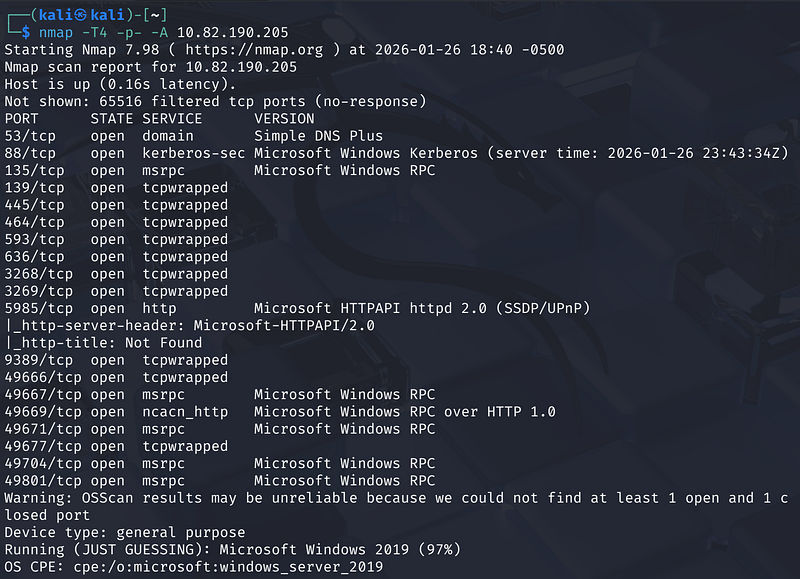This screenshot has height=579, width=800.
Task: Click the -T4 timing flag
Action: pyautogui.click(x=99, y=32)
